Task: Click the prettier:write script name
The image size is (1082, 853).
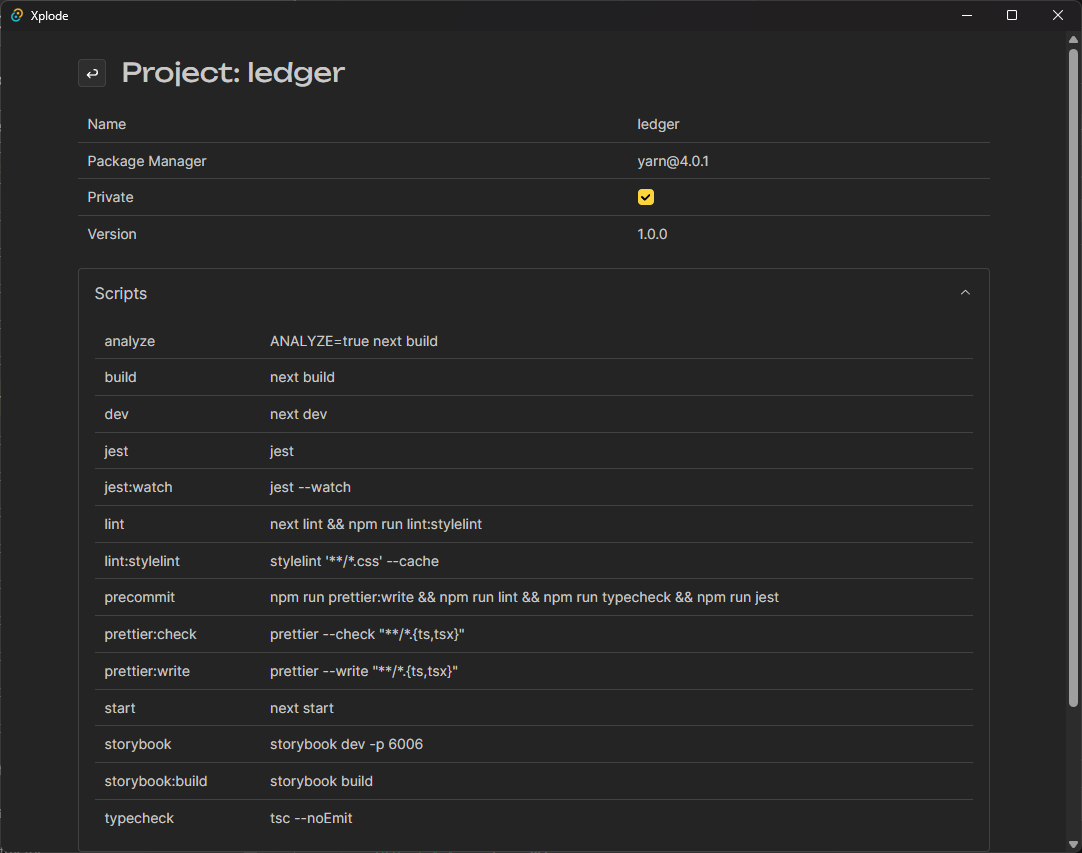Action: tap(147, 671)
